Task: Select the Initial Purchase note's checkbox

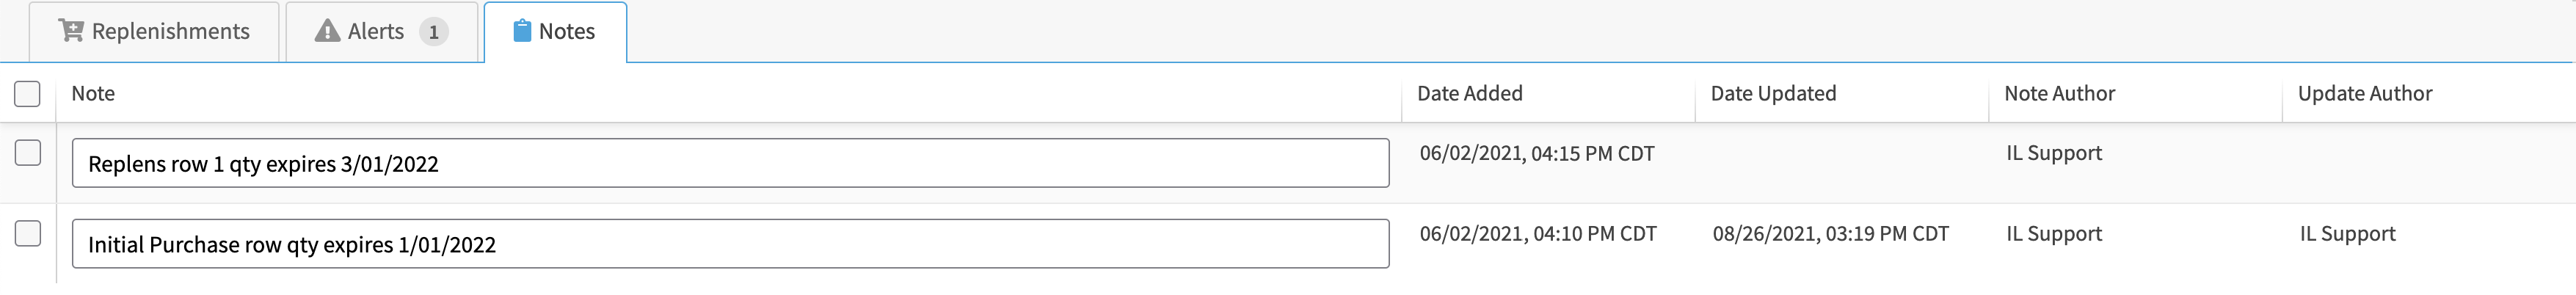Action: pos(28,234)
